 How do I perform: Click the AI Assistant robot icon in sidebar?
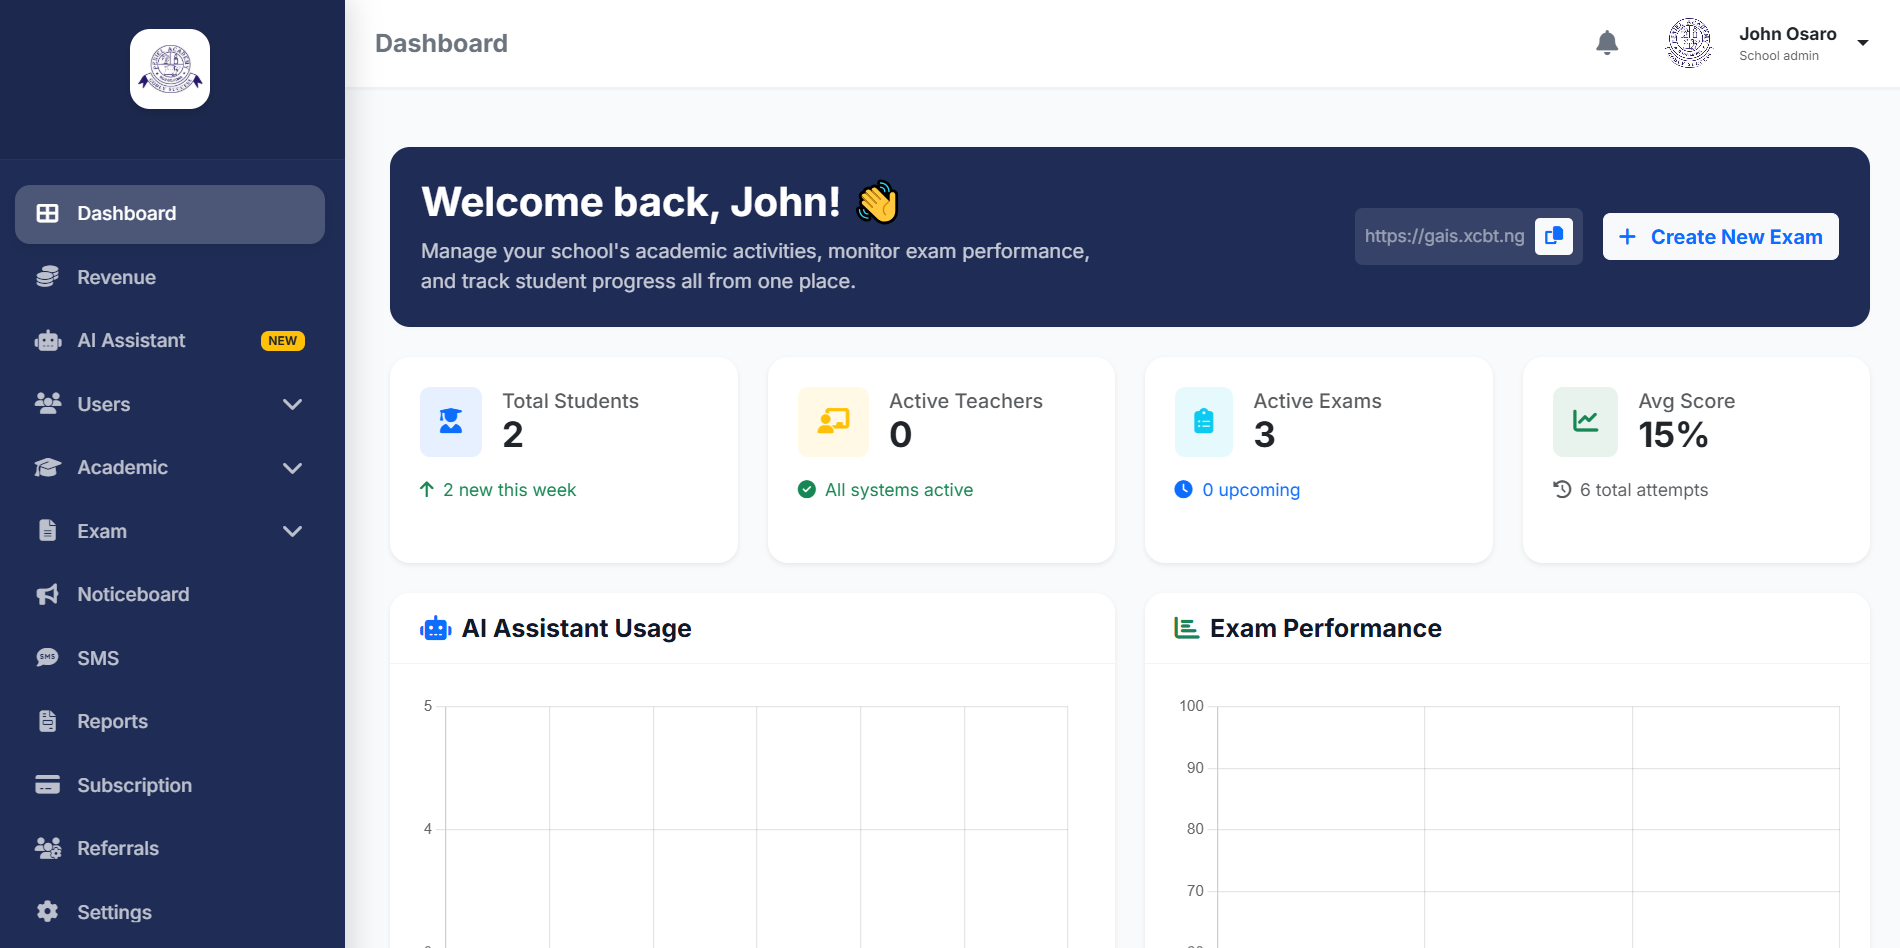point(47,340)
